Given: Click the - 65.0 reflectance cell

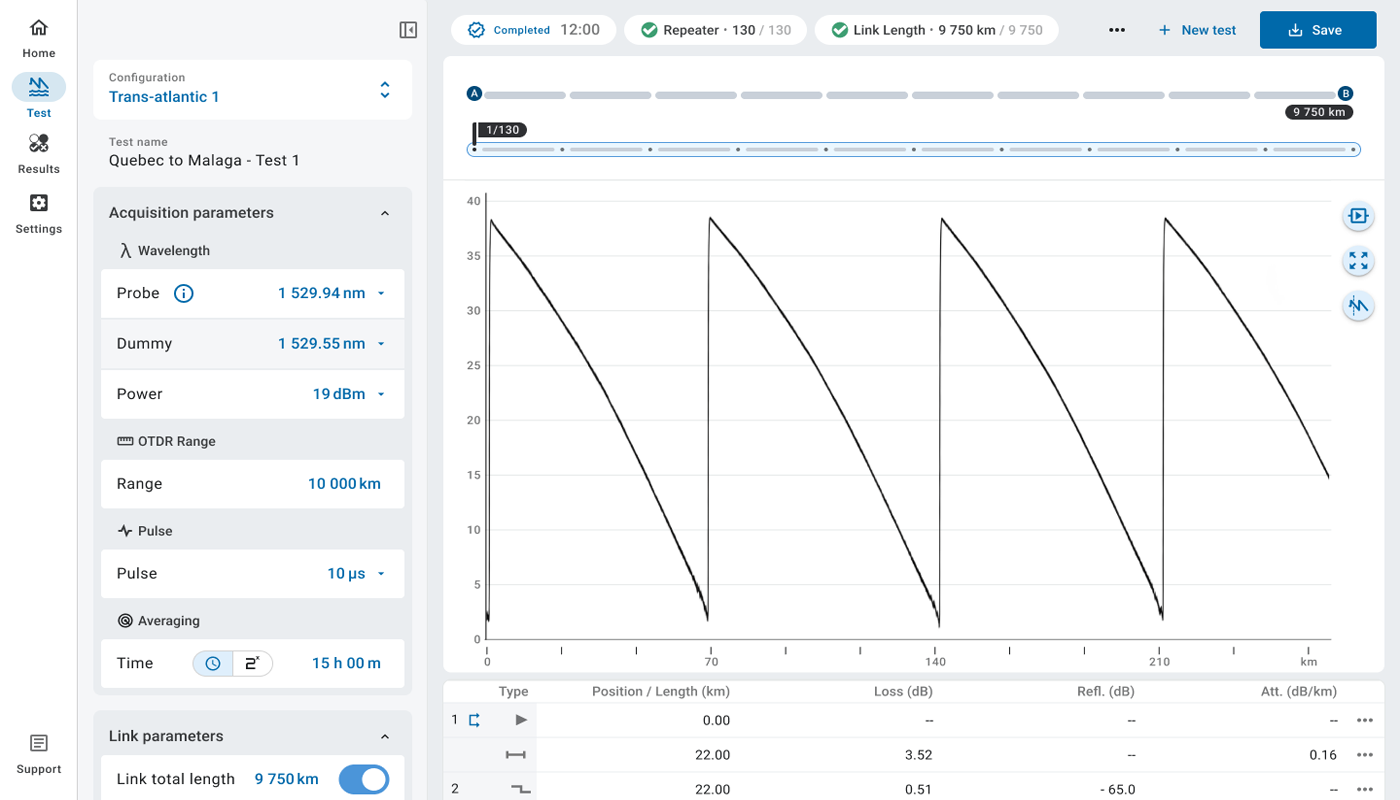Looking at the screenshot, I should tap(1117, 789).
